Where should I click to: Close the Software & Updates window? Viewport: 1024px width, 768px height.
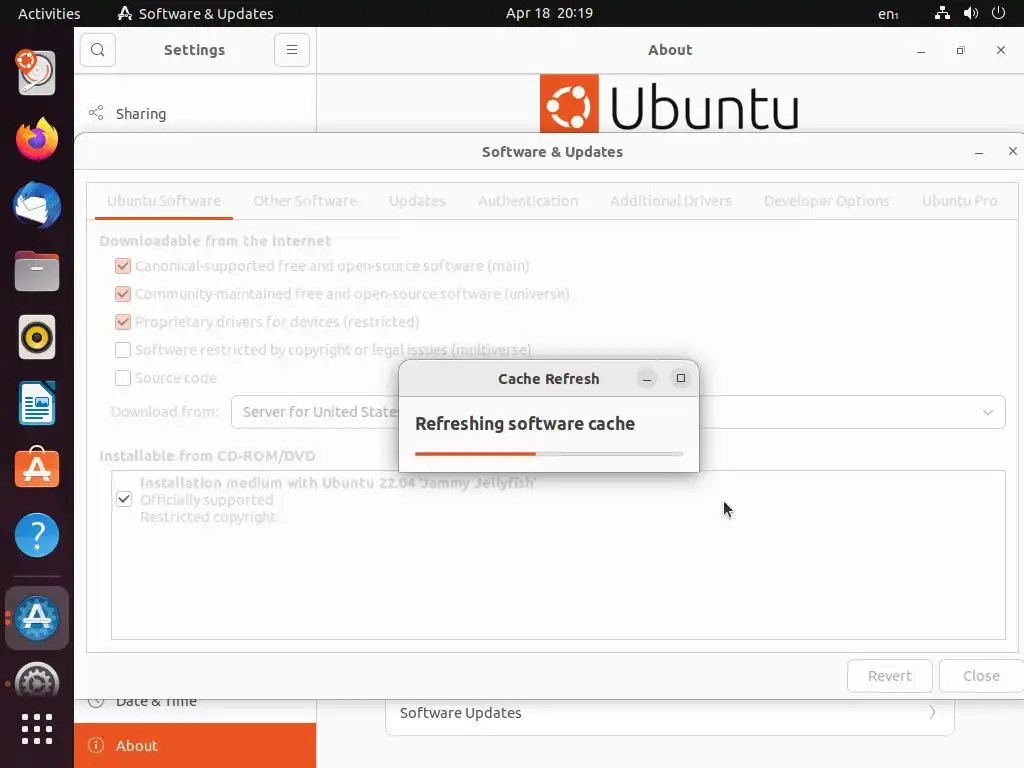(1012, 152)
